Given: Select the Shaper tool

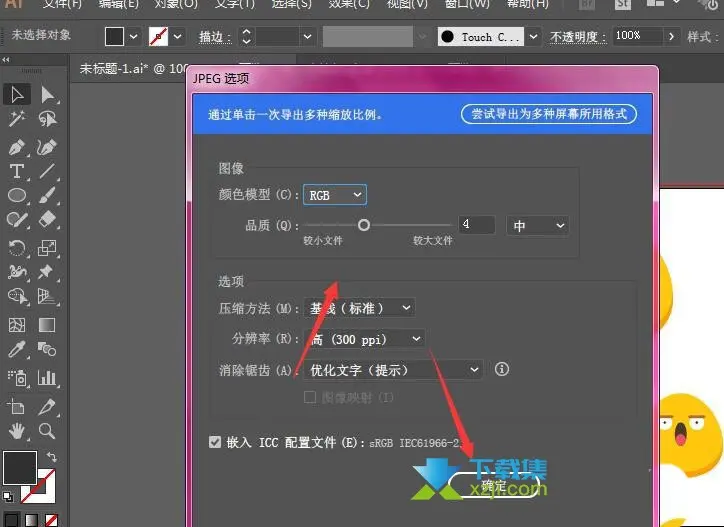Looking at the screenshot, I should pos(17,219).
